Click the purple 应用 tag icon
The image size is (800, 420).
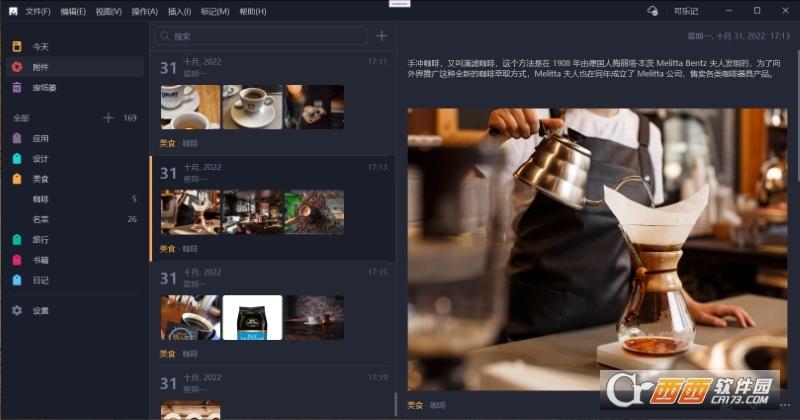point(17,138)
